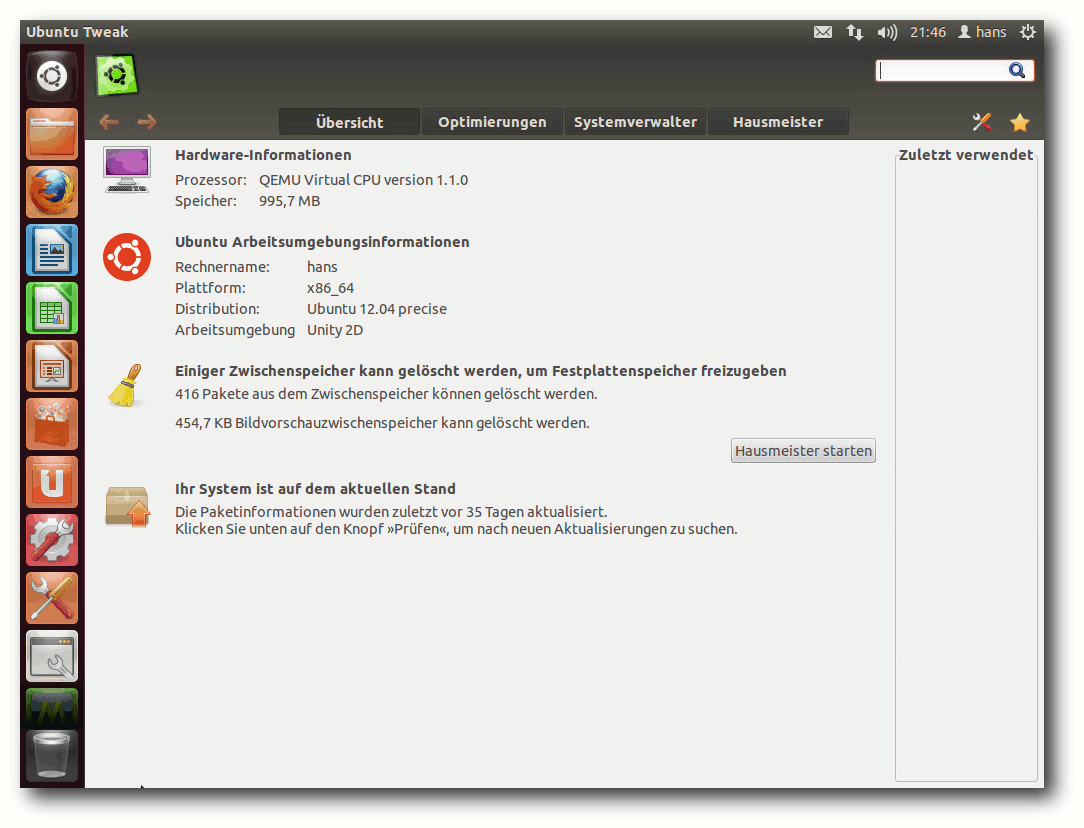Click the Einiger Zwischenspeicher heading
The width and height of the screenshot is (1084, 828).
click(x=480, y=371)
